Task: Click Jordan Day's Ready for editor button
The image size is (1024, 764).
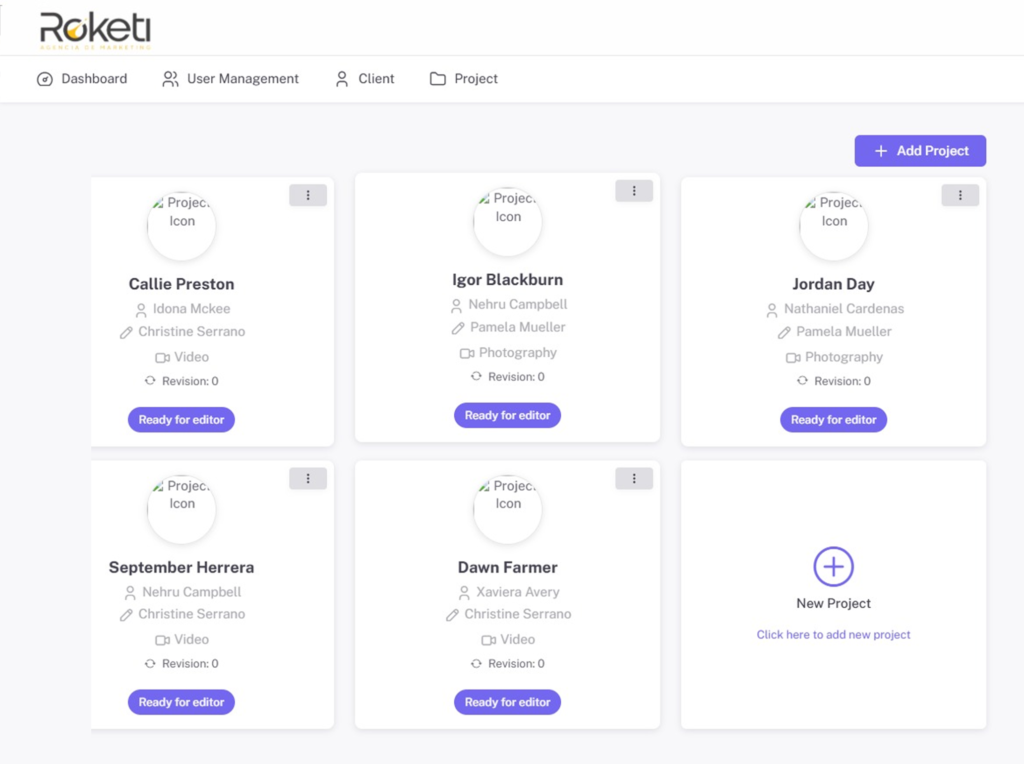Action: pyautogui.click(x=833, y=420)
